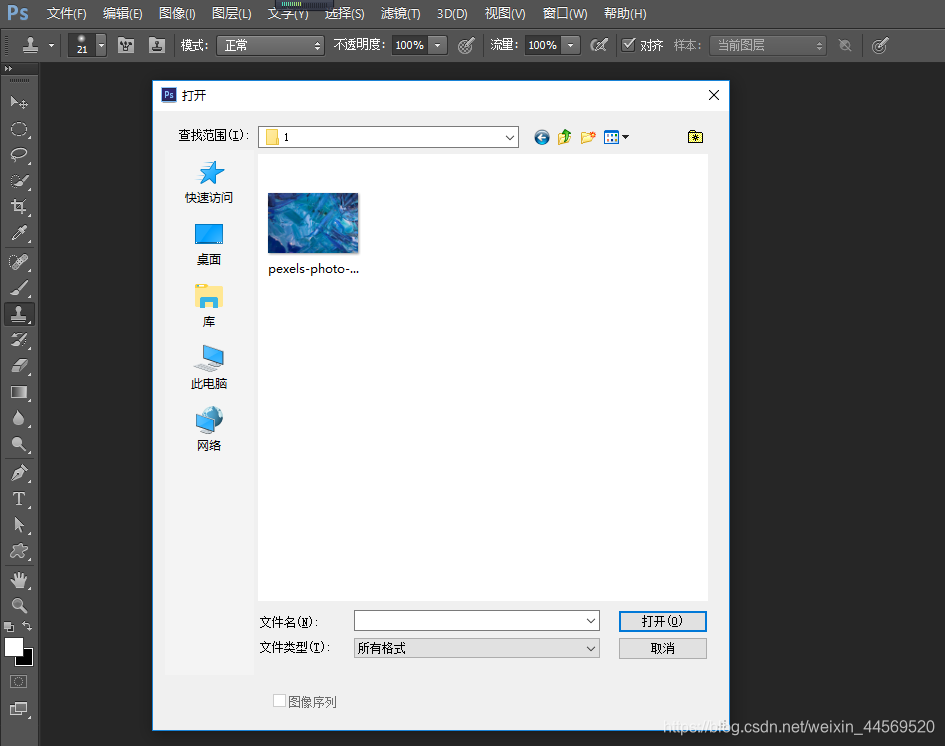Viewport: 945px width, 746px height.
Task: Select the Zoom tool
Action: click(19, 606)
